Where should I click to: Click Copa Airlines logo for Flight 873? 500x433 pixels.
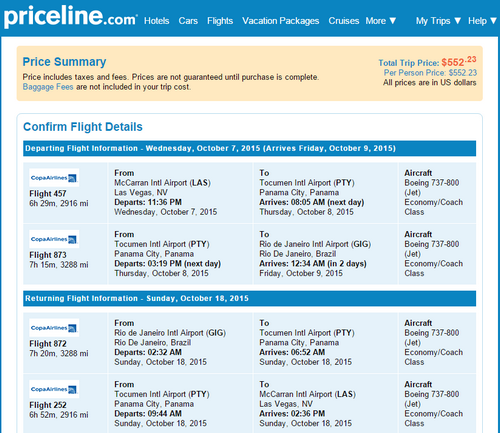(x=54, y=239)
